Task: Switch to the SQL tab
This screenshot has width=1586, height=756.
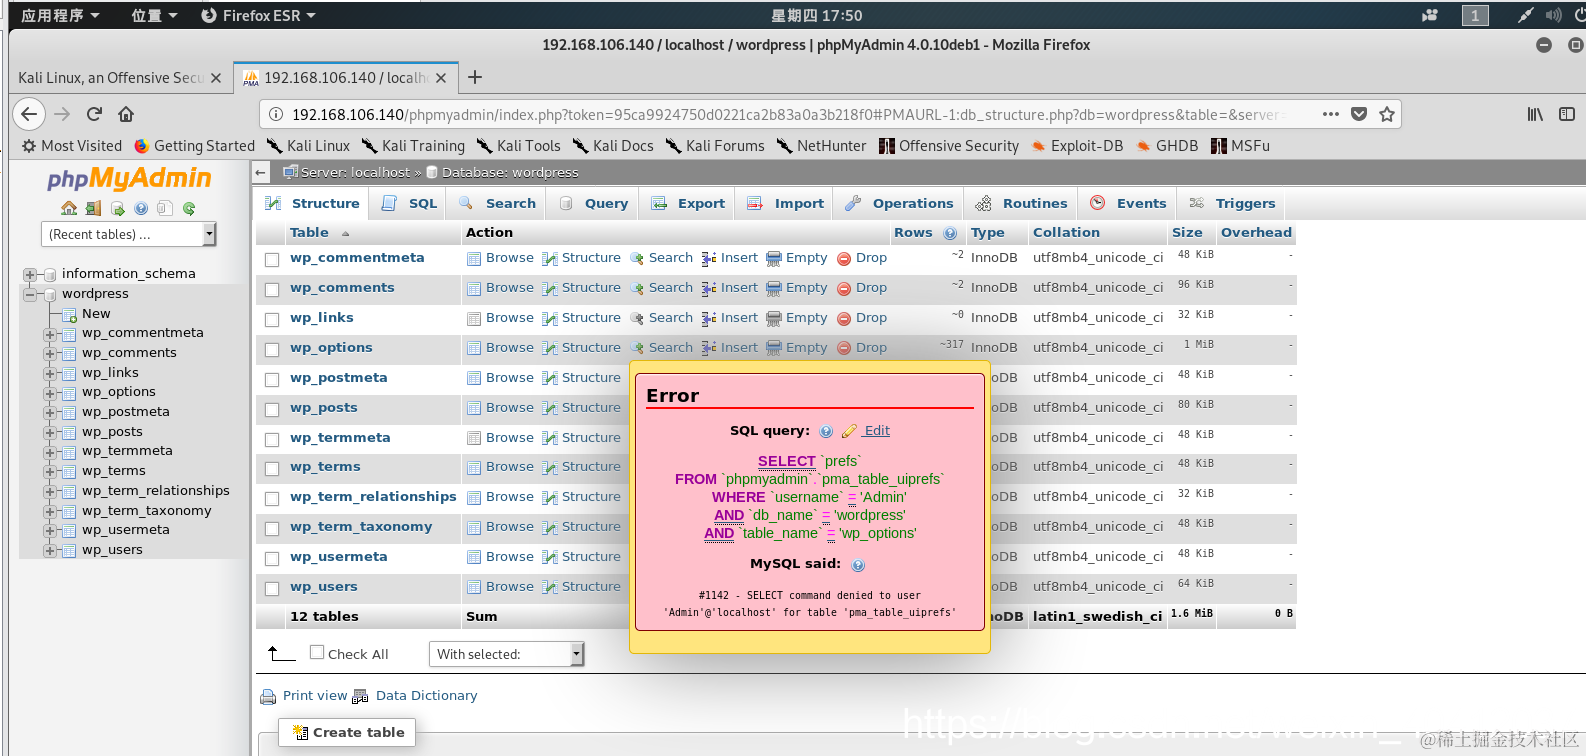Action: (x=410, y=203)
